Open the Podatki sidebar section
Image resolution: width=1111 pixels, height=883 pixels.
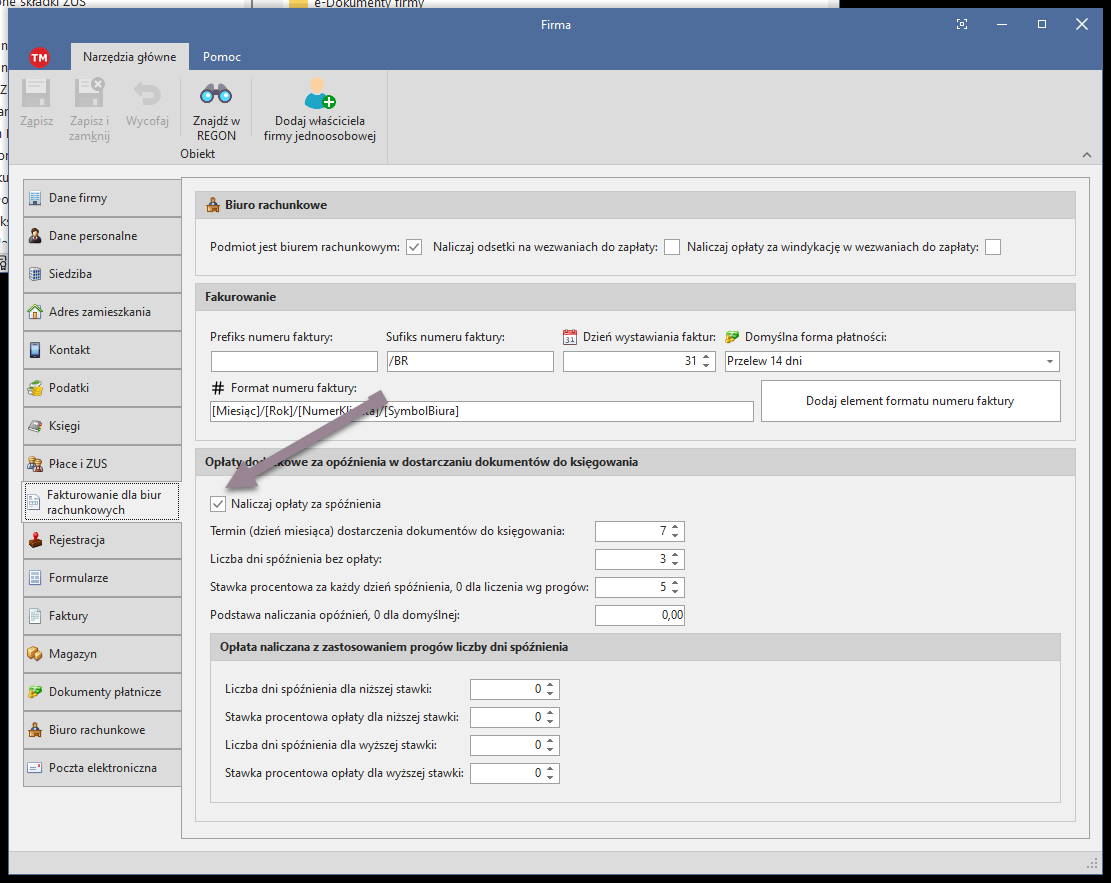tap(102, 388)
